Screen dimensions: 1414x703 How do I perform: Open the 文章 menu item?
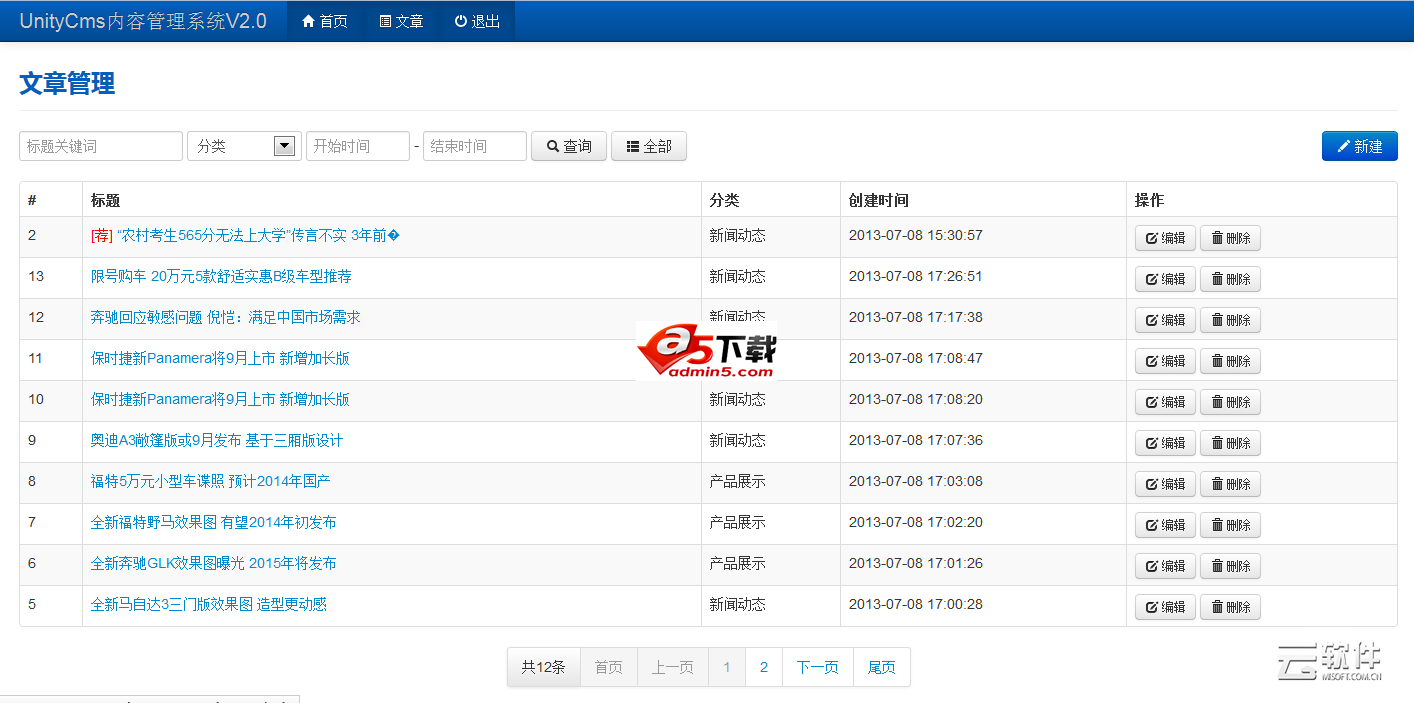401,21
